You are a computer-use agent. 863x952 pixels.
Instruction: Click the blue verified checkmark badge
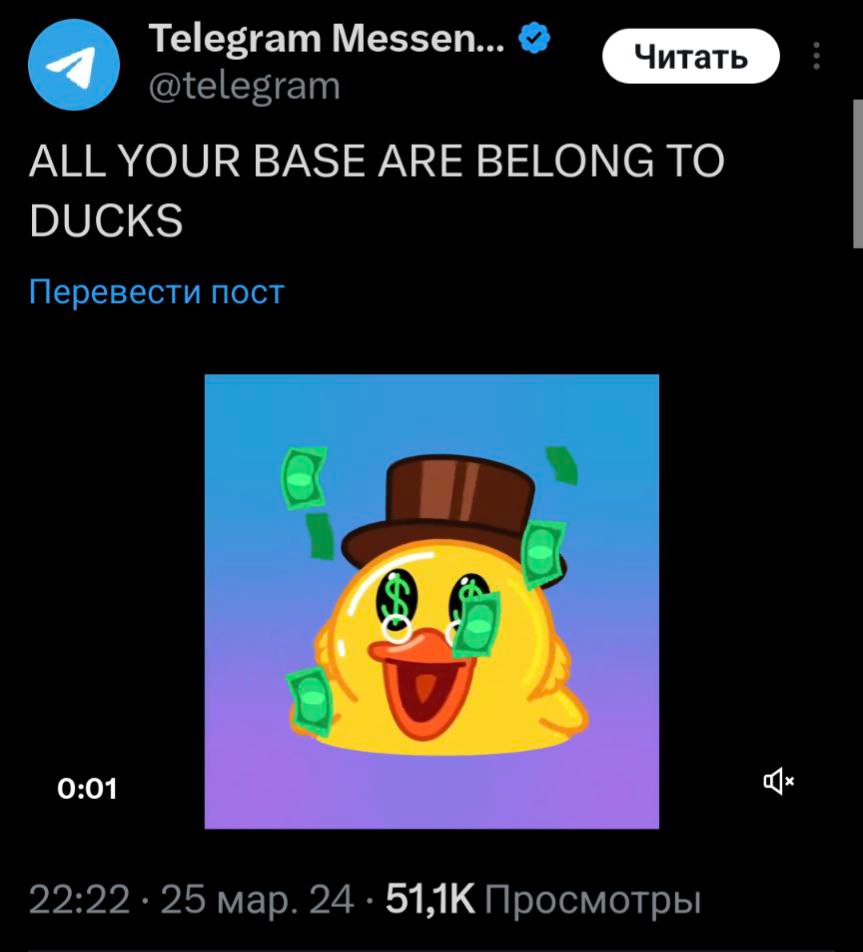(534, 39)
